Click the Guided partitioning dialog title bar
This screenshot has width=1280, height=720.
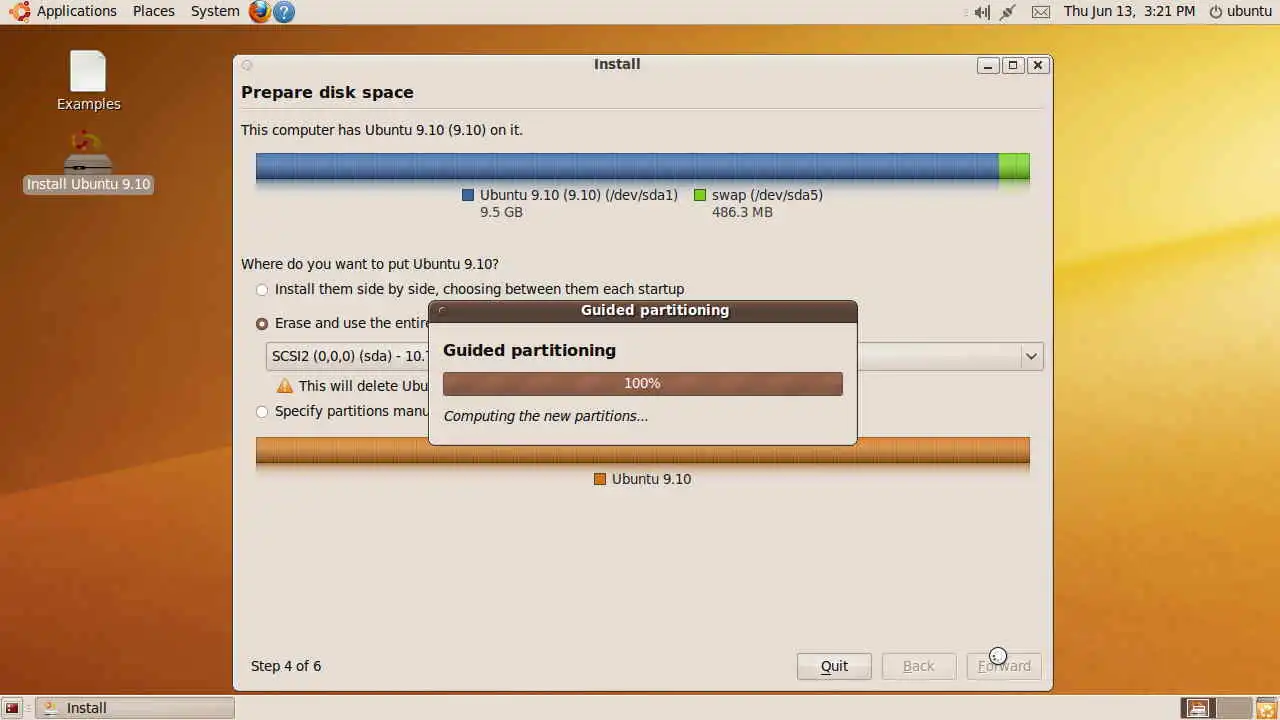click(643, 311)
